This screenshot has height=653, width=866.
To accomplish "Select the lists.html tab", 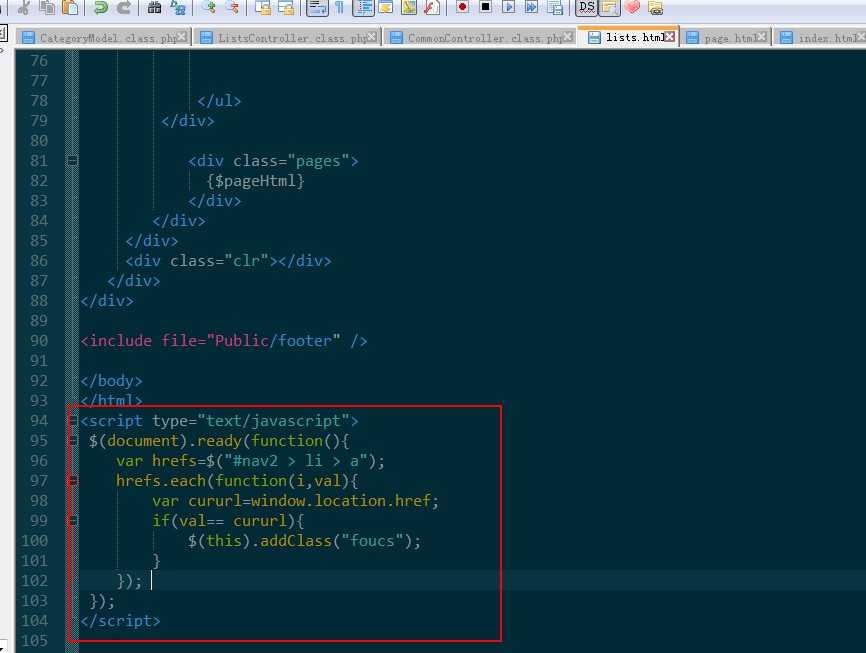I will pyautogui.click(x=629, y=37).
